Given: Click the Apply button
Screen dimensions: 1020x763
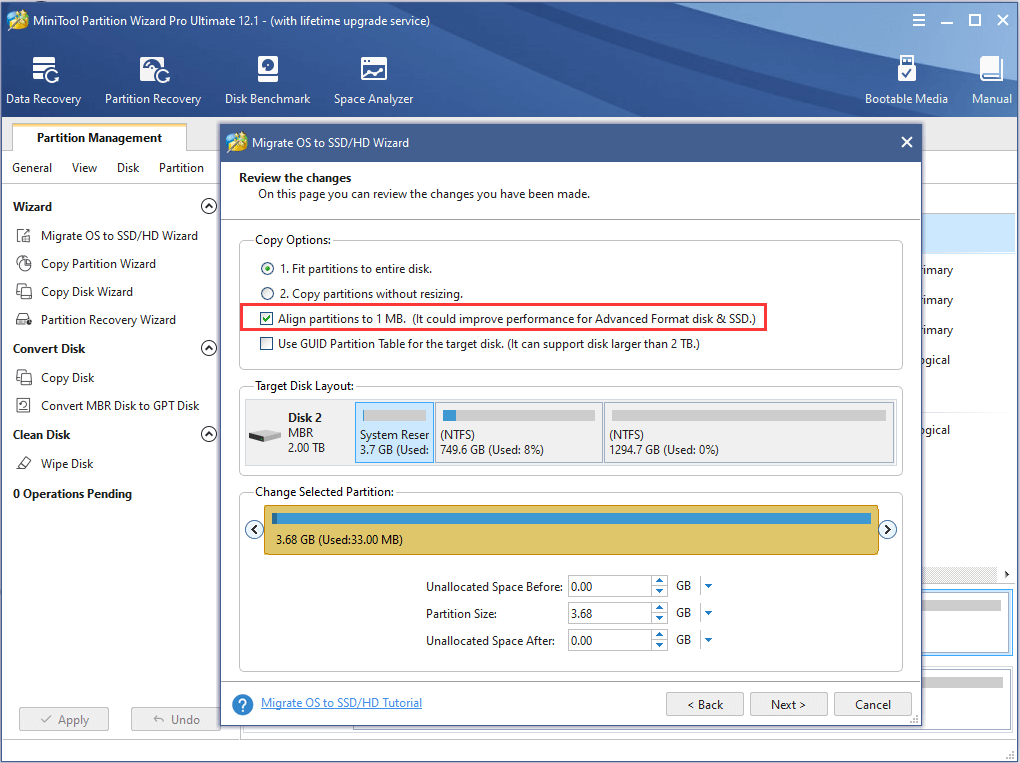Looking at the screenshot, I should point(64,719).
